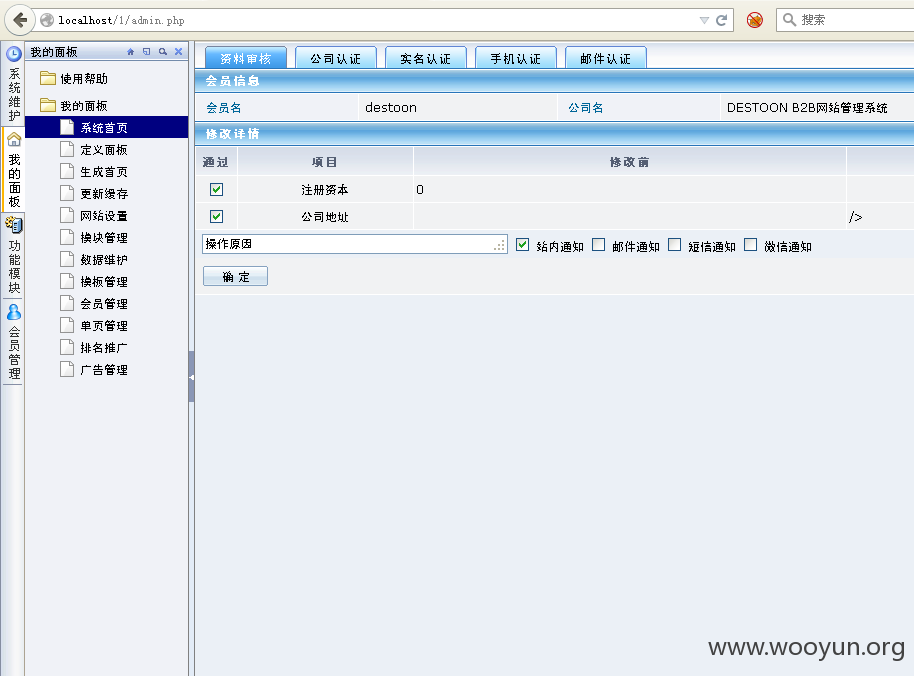This screenshot has width=914, height=676.
Task: Switch to the 手机认证 tab
Action: tap(516, 58)
